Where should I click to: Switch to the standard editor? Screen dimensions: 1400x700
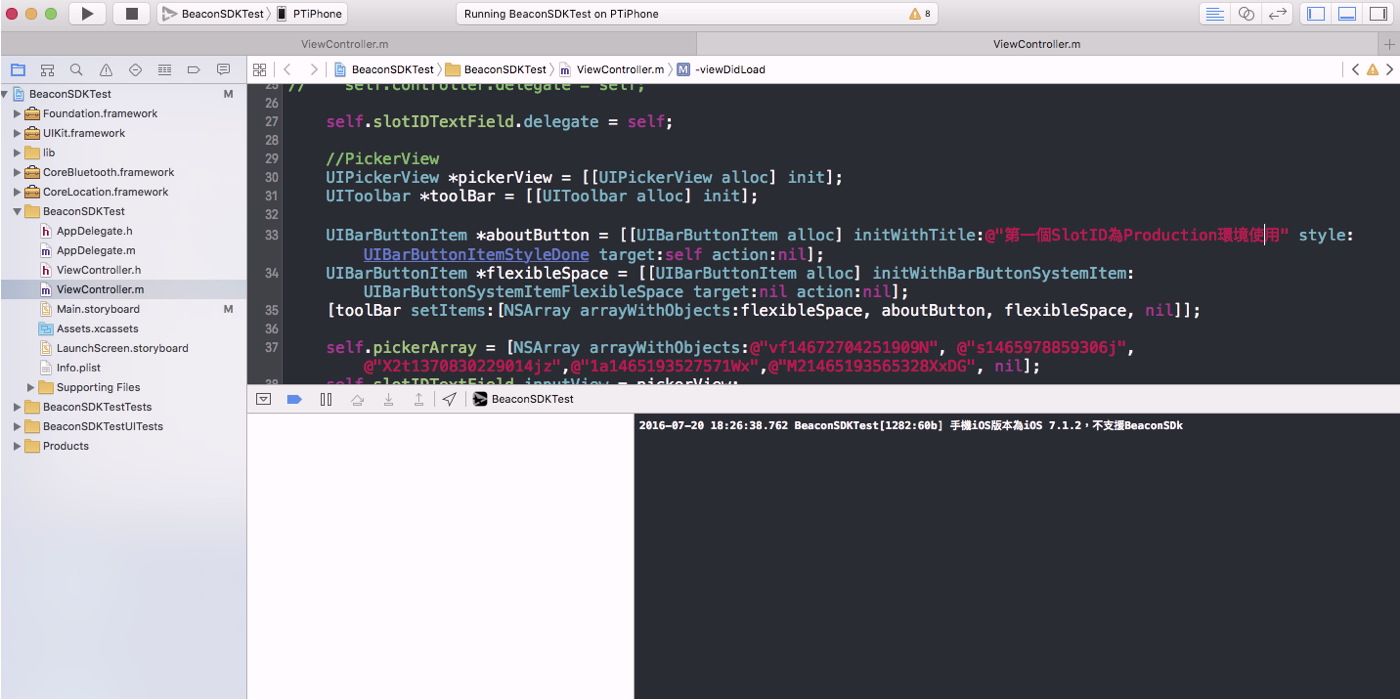pyautogui.click(x=1214, y=14)
